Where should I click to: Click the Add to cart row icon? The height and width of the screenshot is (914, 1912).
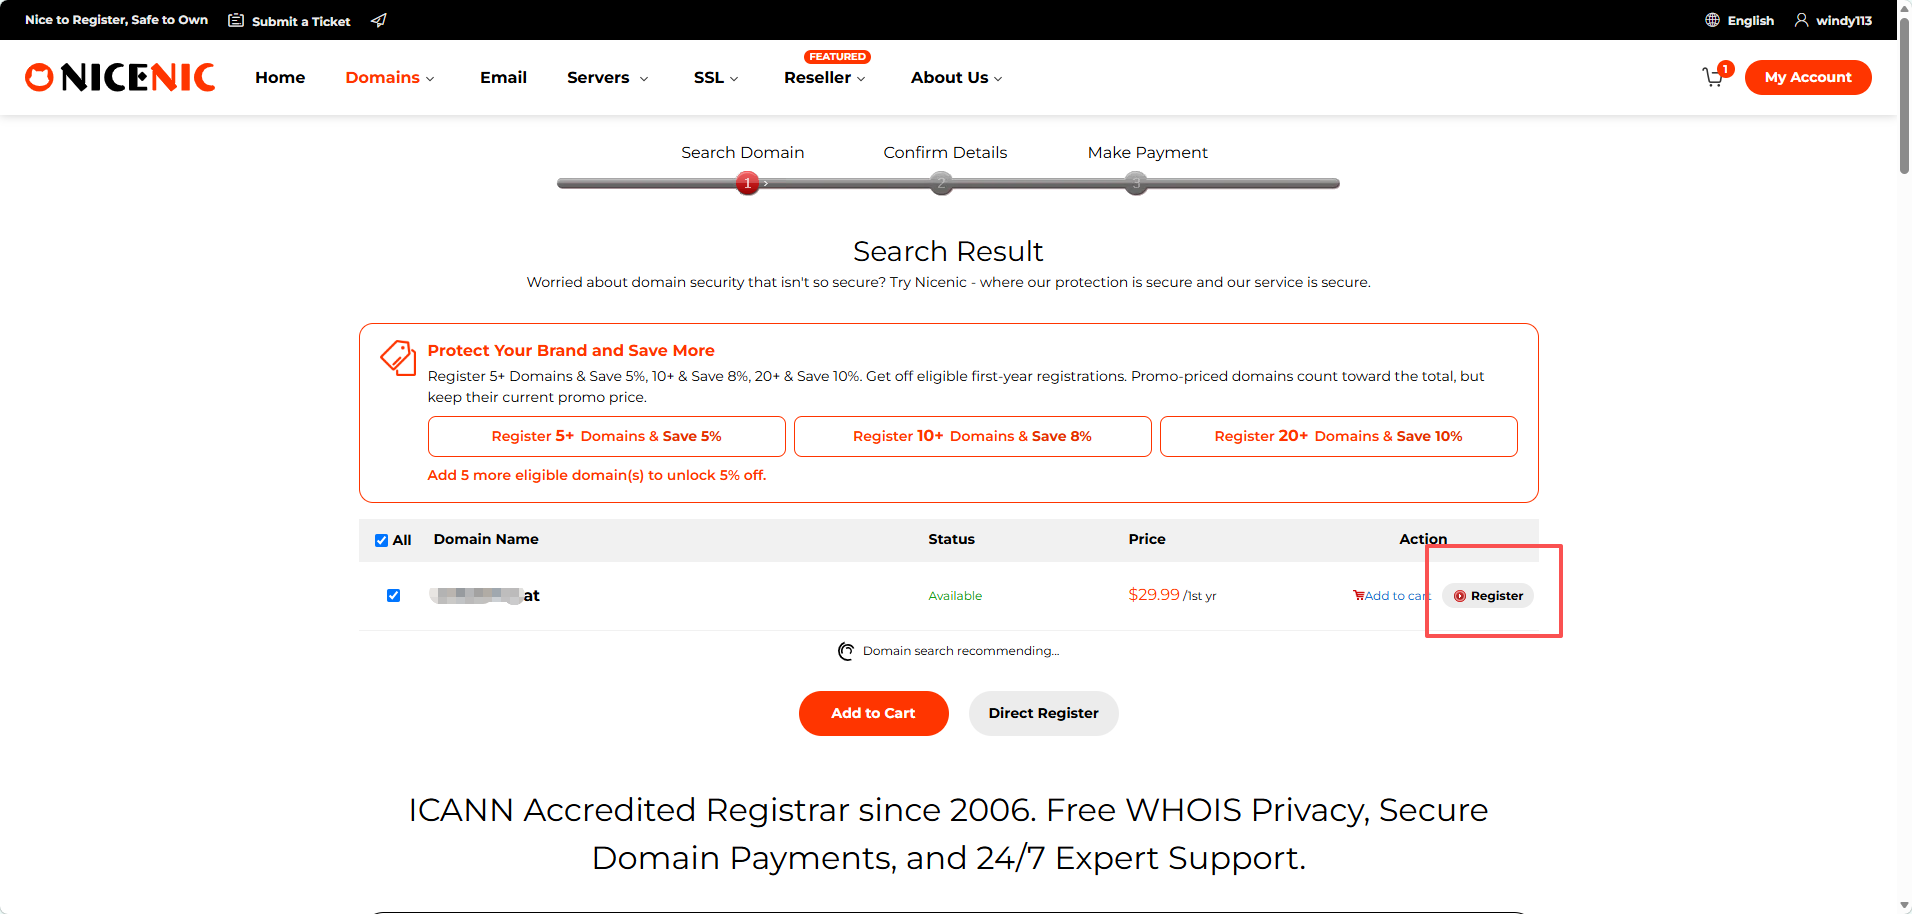point(1358,595)
